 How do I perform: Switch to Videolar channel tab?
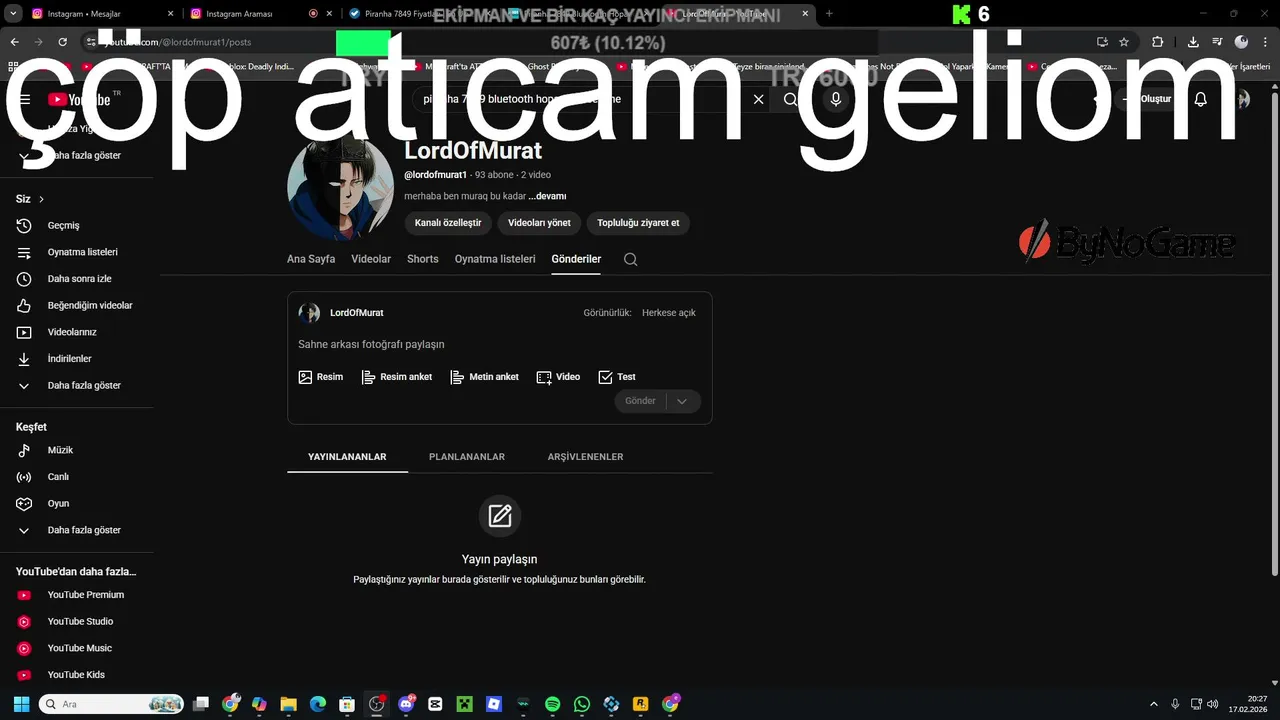pos(371,259)
